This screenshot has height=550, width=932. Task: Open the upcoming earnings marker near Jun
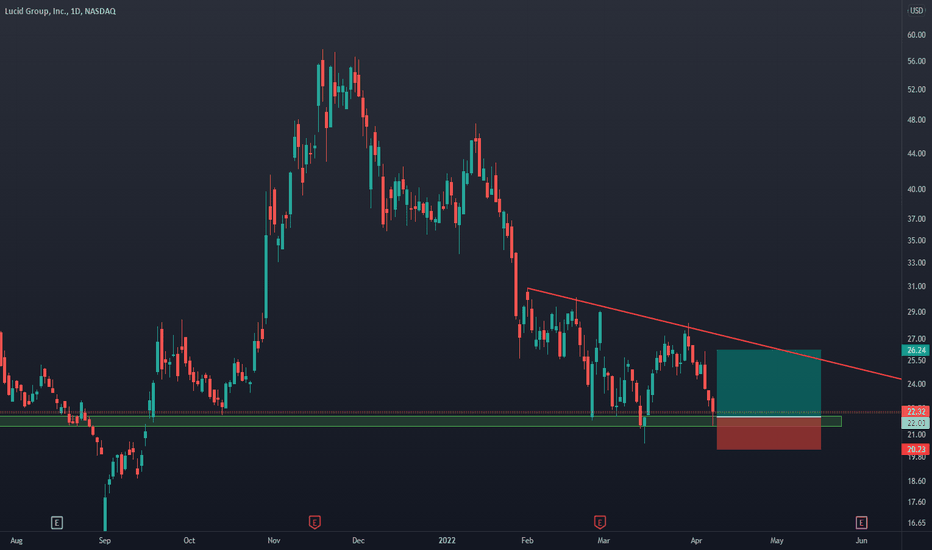click(861, 523)
